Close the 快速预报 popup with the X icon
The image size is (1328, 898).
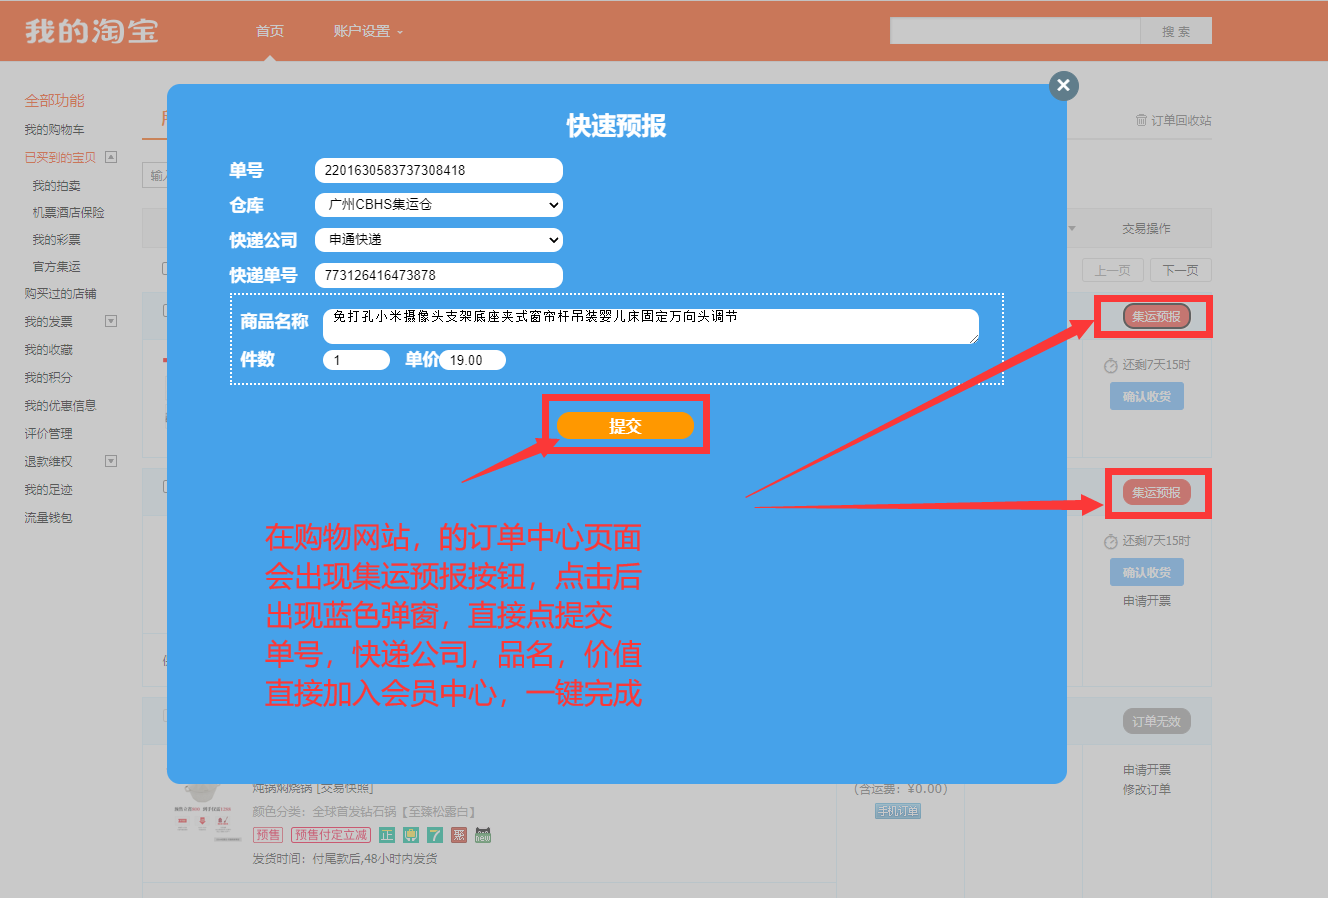[x=1063, y=86]
